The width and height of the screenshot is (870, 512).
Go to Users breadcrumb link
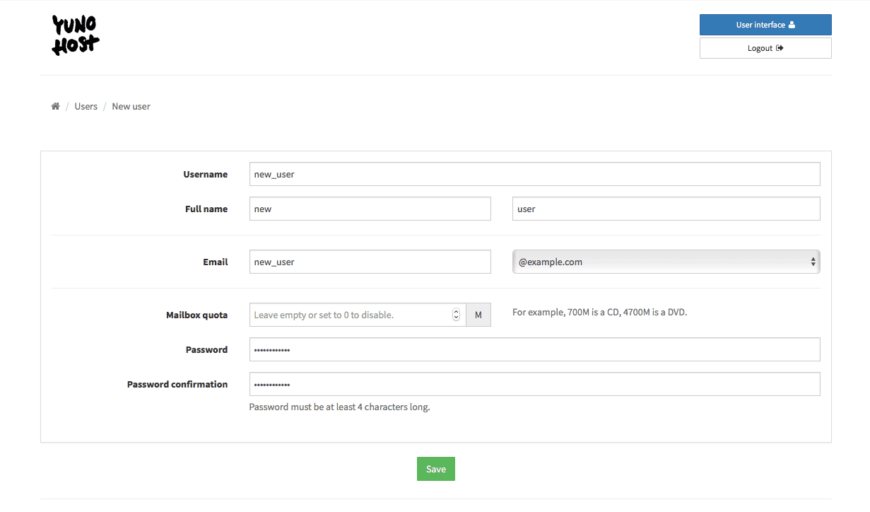[86, 106]
